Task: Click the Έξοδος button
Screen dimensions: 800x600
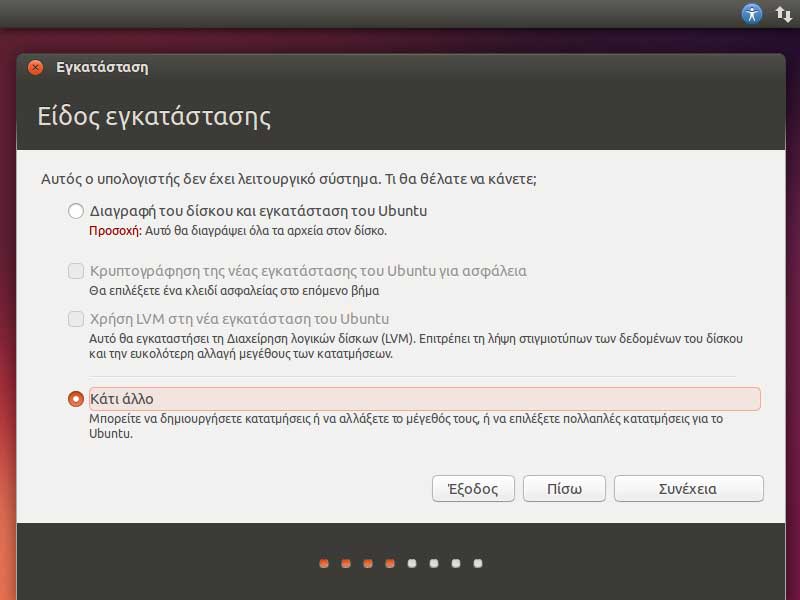Action: pyautogui.click(x=473, y=489)
